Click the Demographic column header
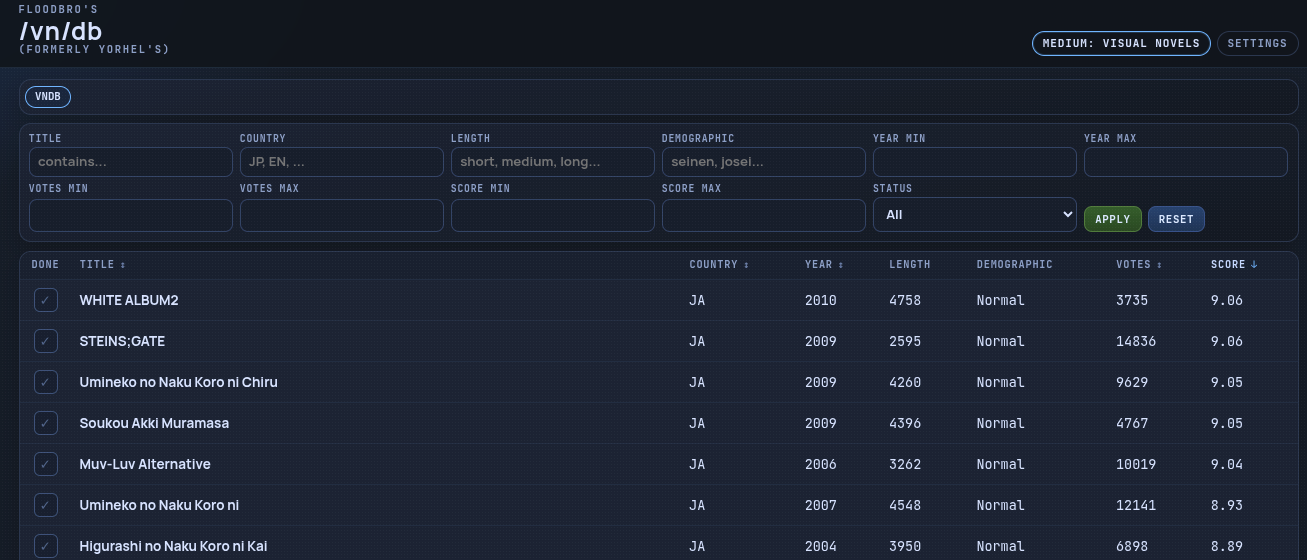Screen dimensions: 1307x560 [1015, 265]
